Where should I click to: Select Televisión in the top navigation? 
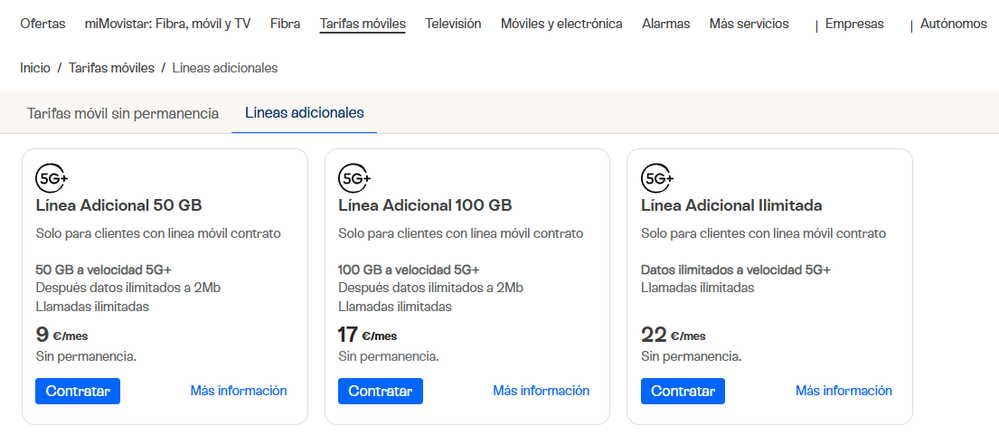tap(453, 24)
